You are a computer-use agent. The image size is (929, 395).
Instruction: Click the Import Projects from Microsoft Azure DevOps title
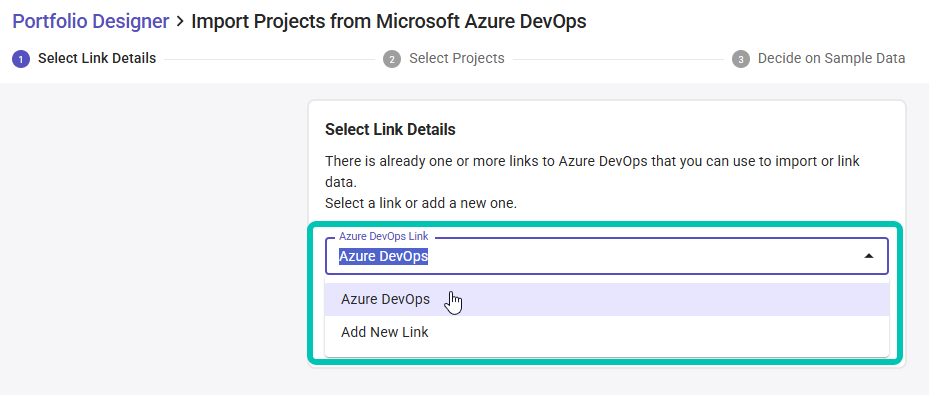[389, 22]
